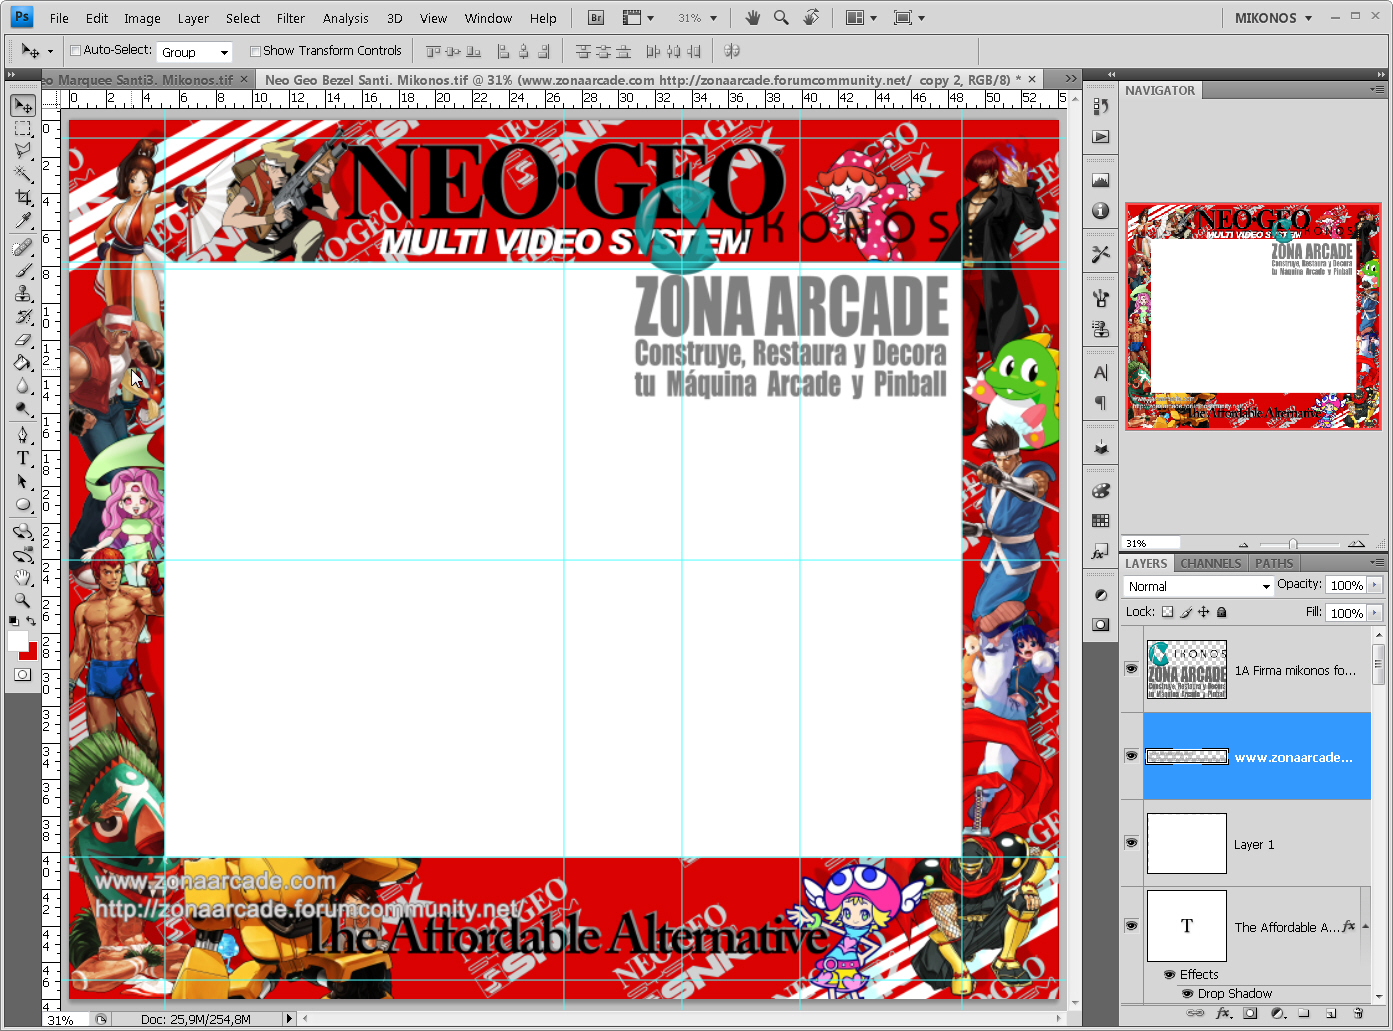Image resolution: width=1393 pixels, height=1031 pixels.
Task: Select the Zoom tool in the toolbox
Action: click(x=22, y=601)
